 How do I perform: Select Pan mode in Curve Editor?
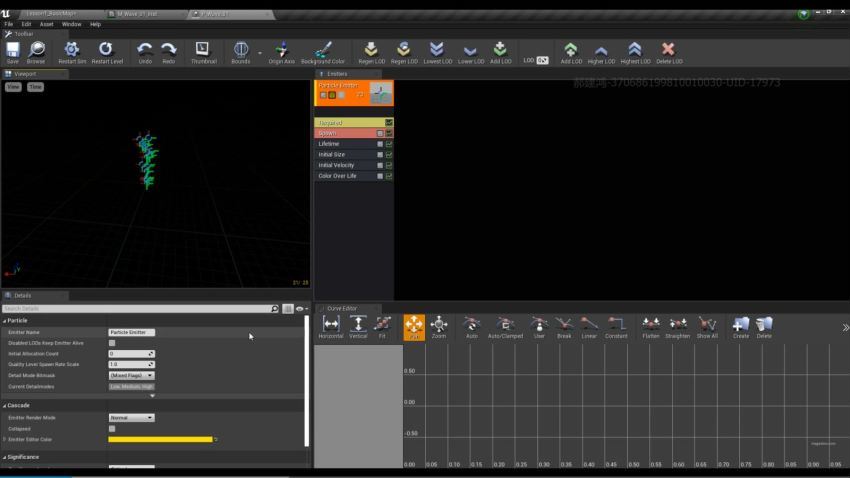[414, 327]
